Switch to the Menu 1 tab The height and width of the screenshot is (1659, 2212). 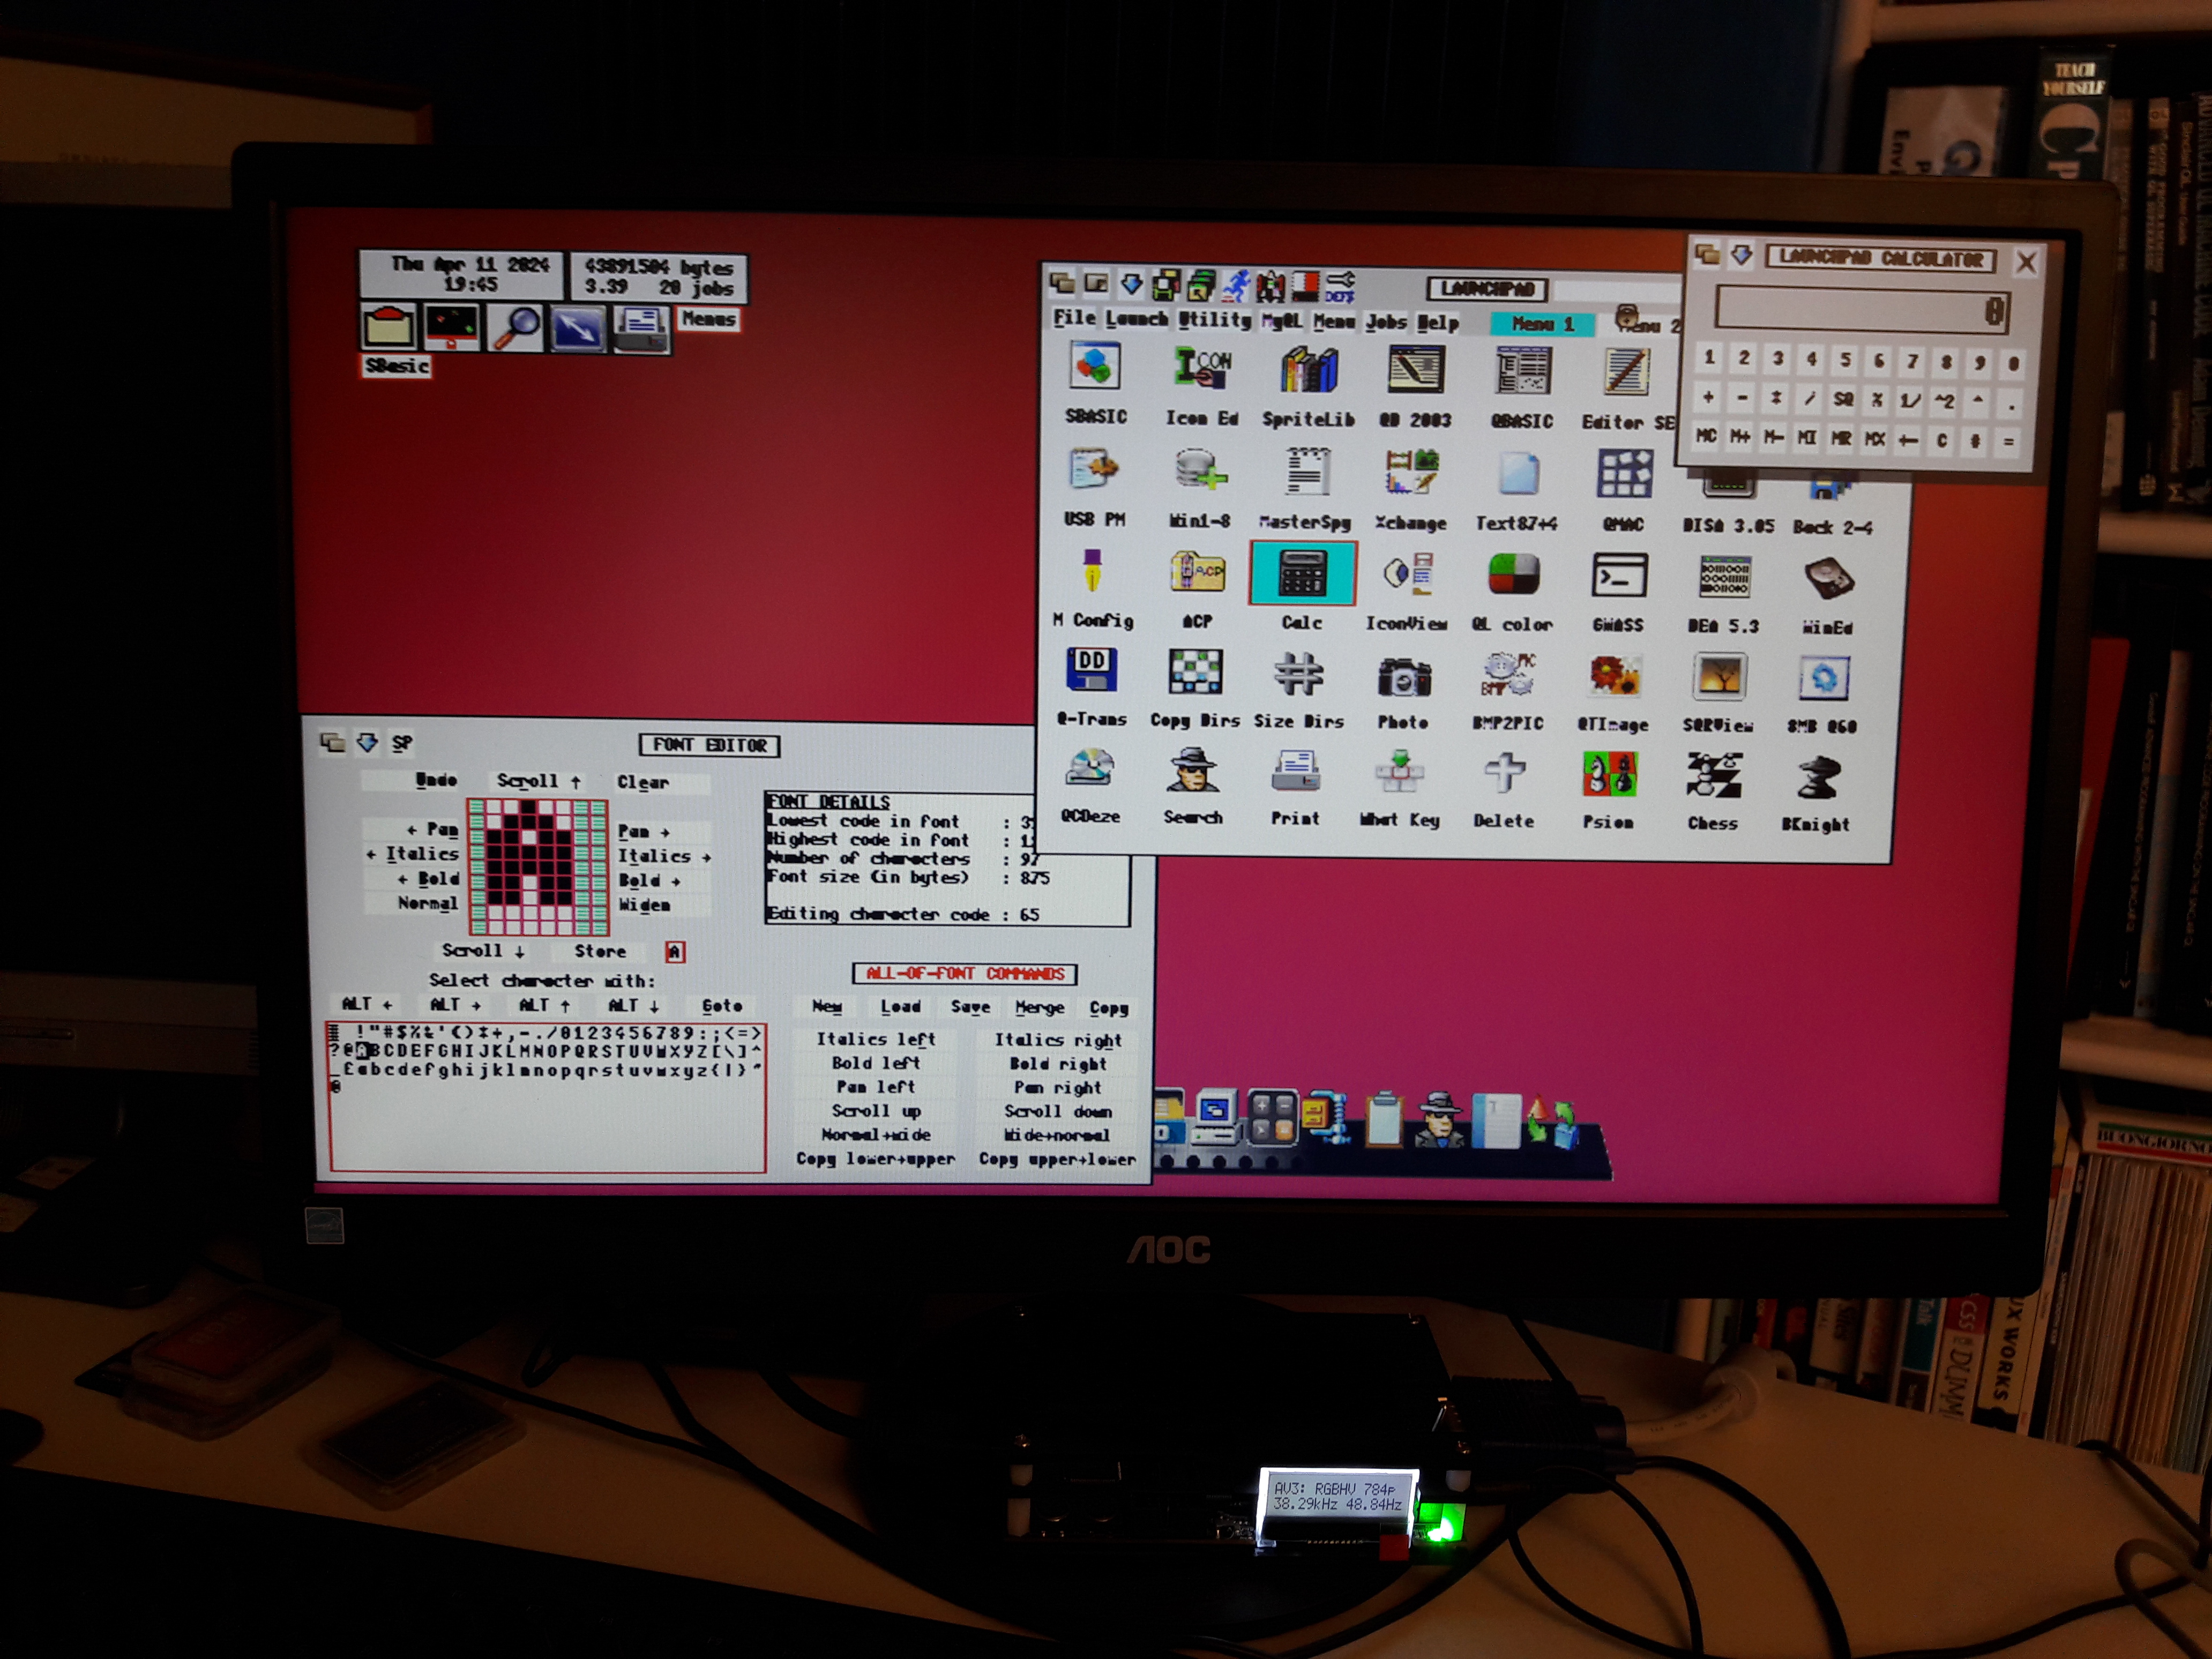pyautogui.click(x=1542, y=324)
